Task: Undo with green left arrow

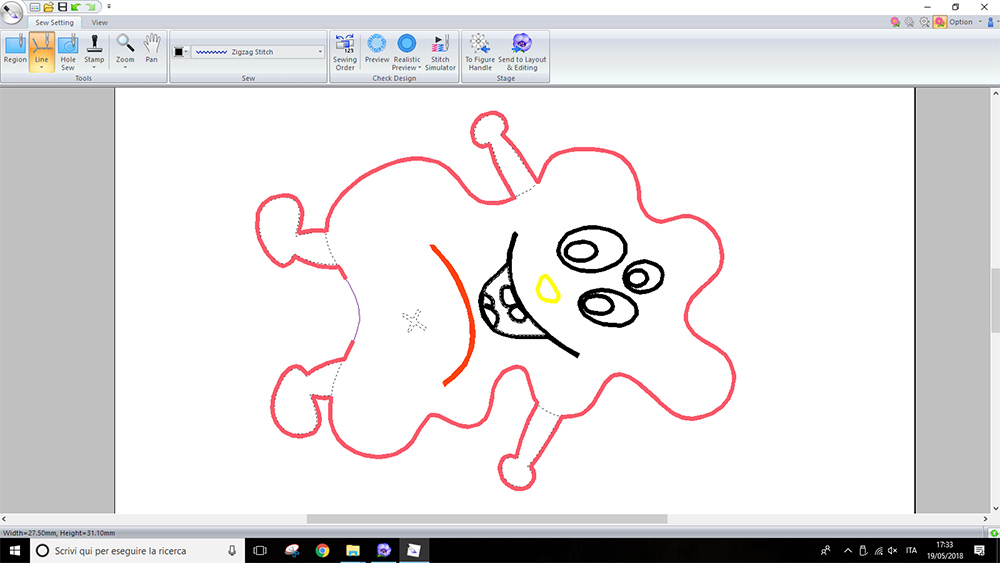Action: tap(76, 7)
